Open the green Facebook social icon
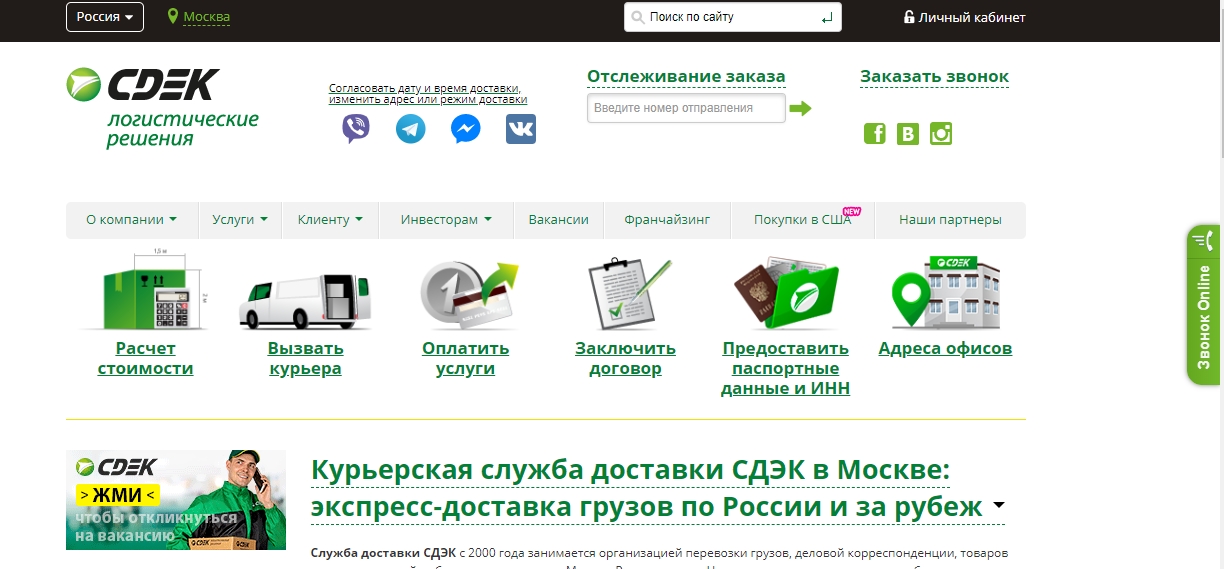1224x569 pixels. pyautogui.click(x=874, y=134)
